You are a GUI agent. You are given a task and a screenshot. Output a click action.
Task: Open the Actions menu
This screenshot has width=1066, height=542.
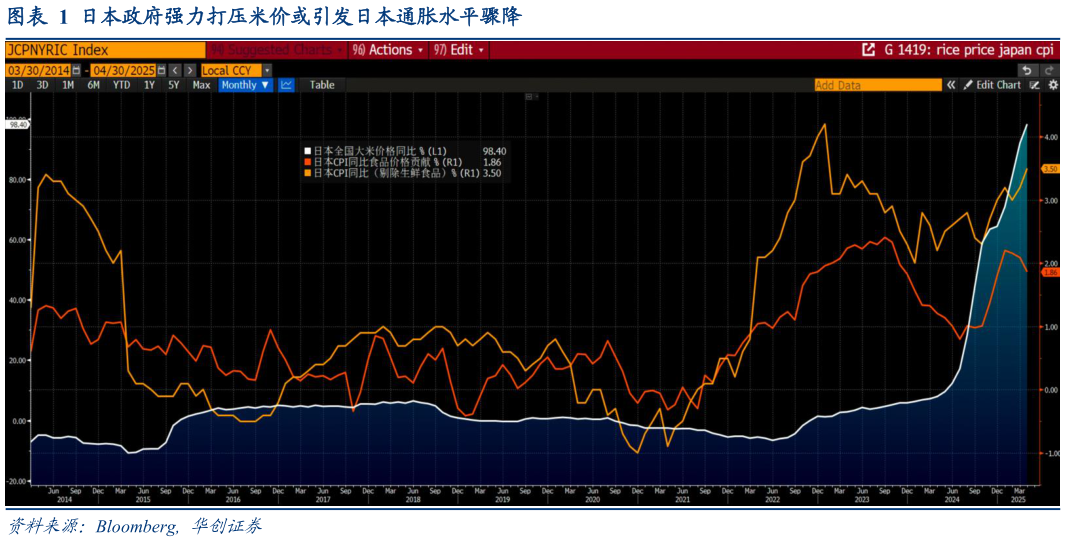click(389, 49)
